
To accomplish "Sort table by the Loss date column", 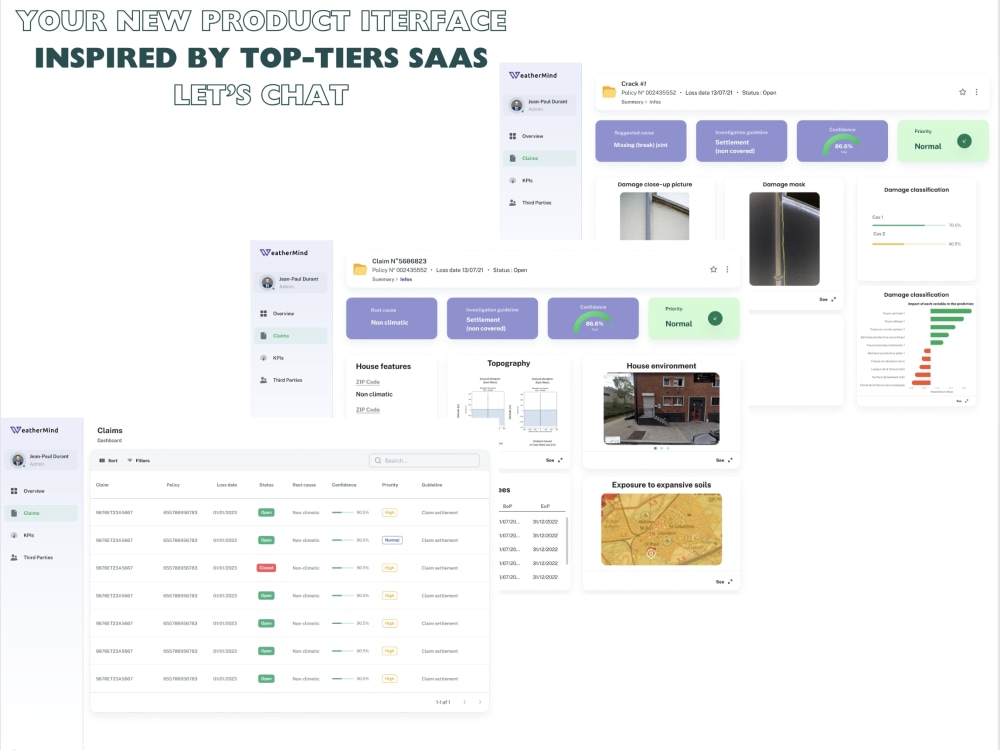I will point(226,485).
